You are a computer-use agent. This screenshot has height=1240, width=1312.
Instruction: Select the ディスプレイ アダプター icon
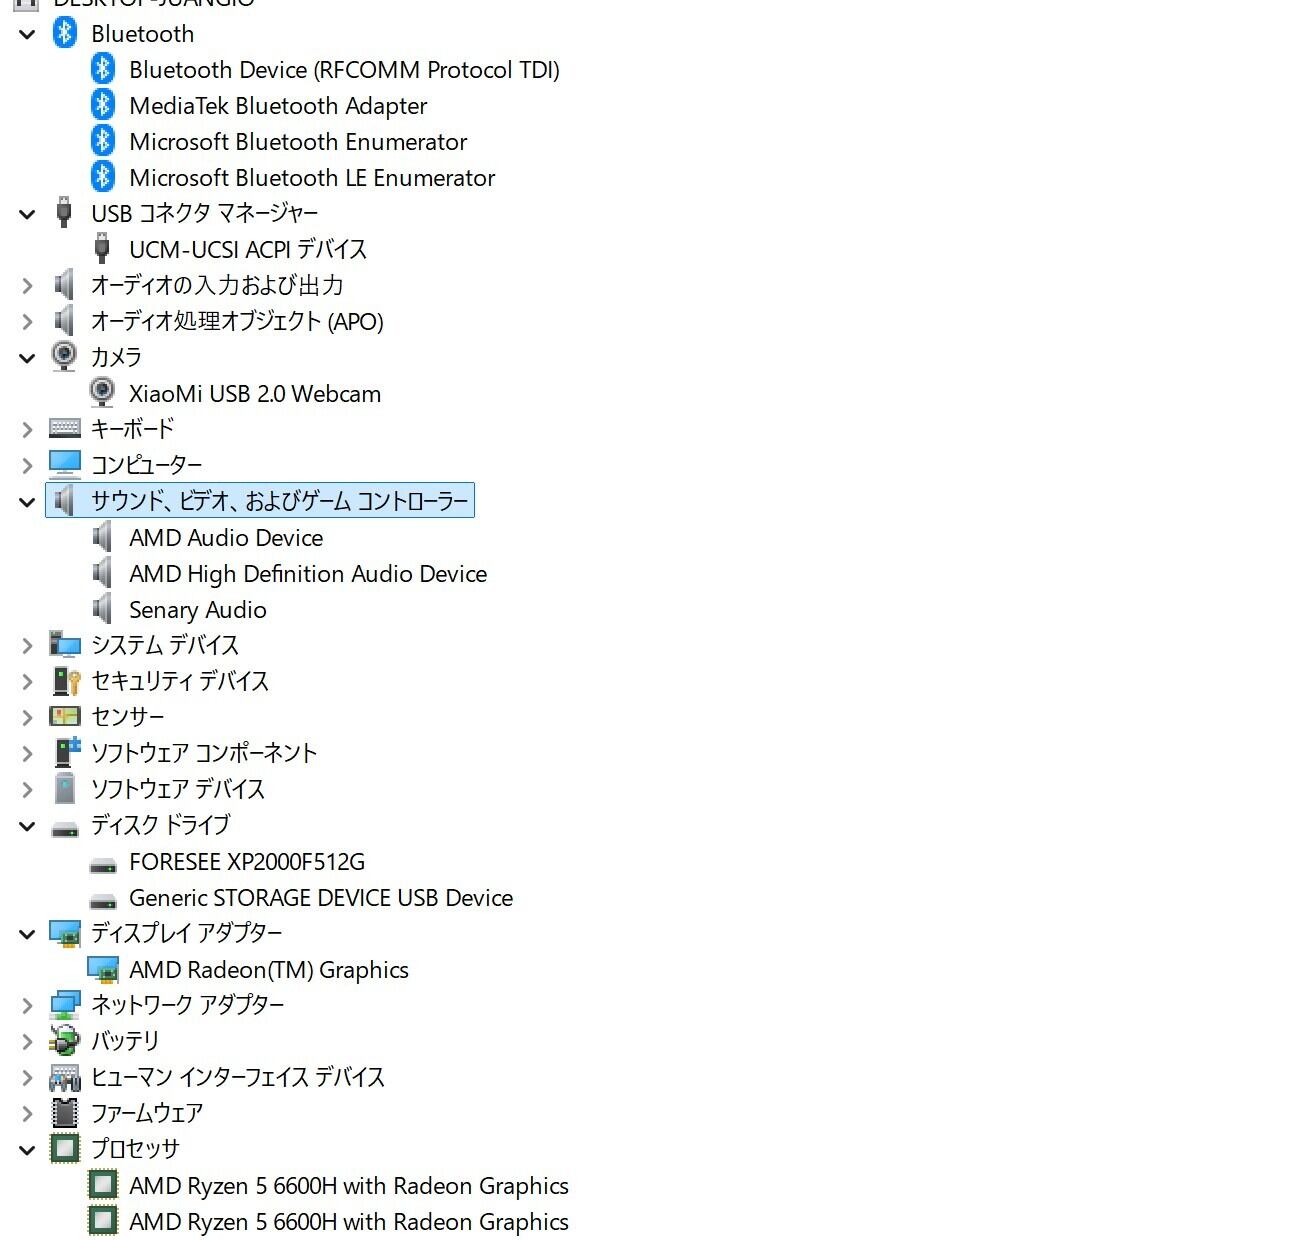(65, 934)
